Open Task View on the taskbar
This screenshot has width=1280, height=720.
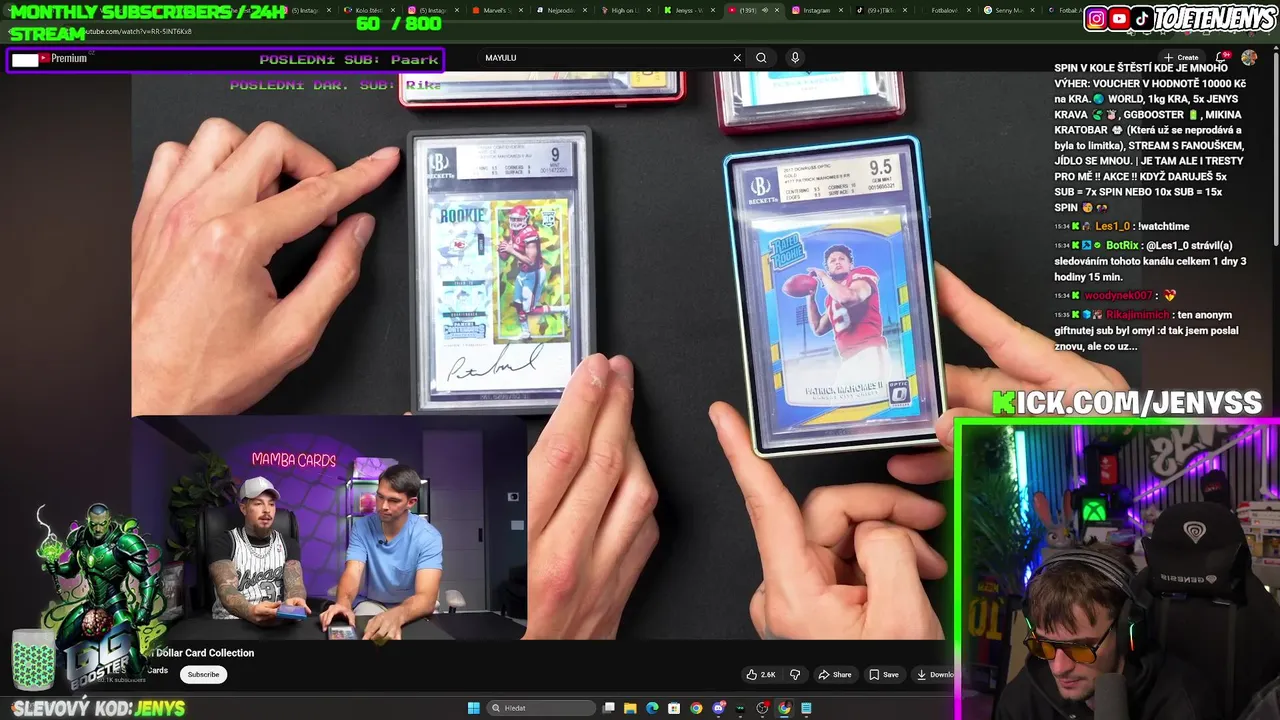609,708
